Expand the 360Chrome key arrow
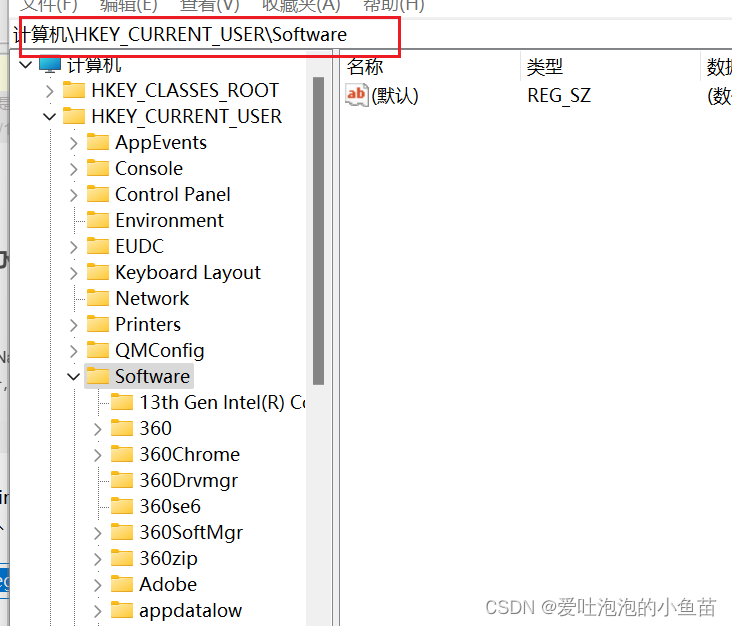 (98, 455)
